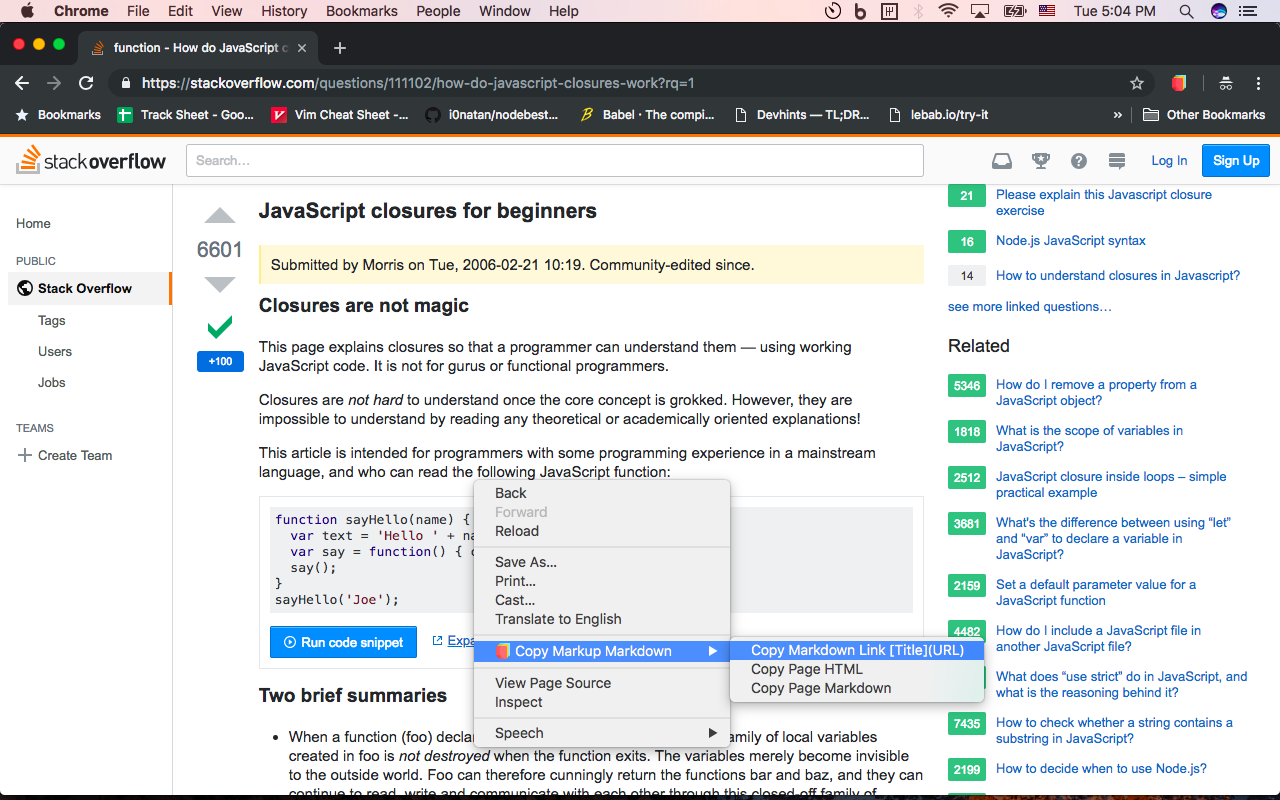Screen dimensions: 1280x800
Task: Choose Print… in the context menu
Action: [x=602, y=581]
